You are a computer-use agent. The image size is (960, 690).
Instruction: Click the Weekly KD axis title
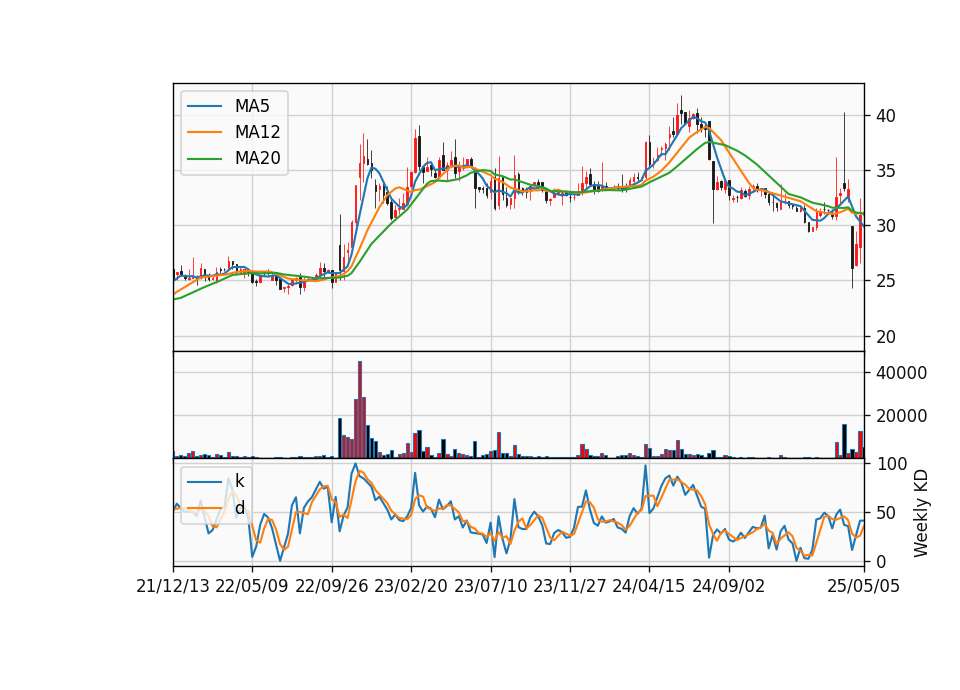(921, 514)
